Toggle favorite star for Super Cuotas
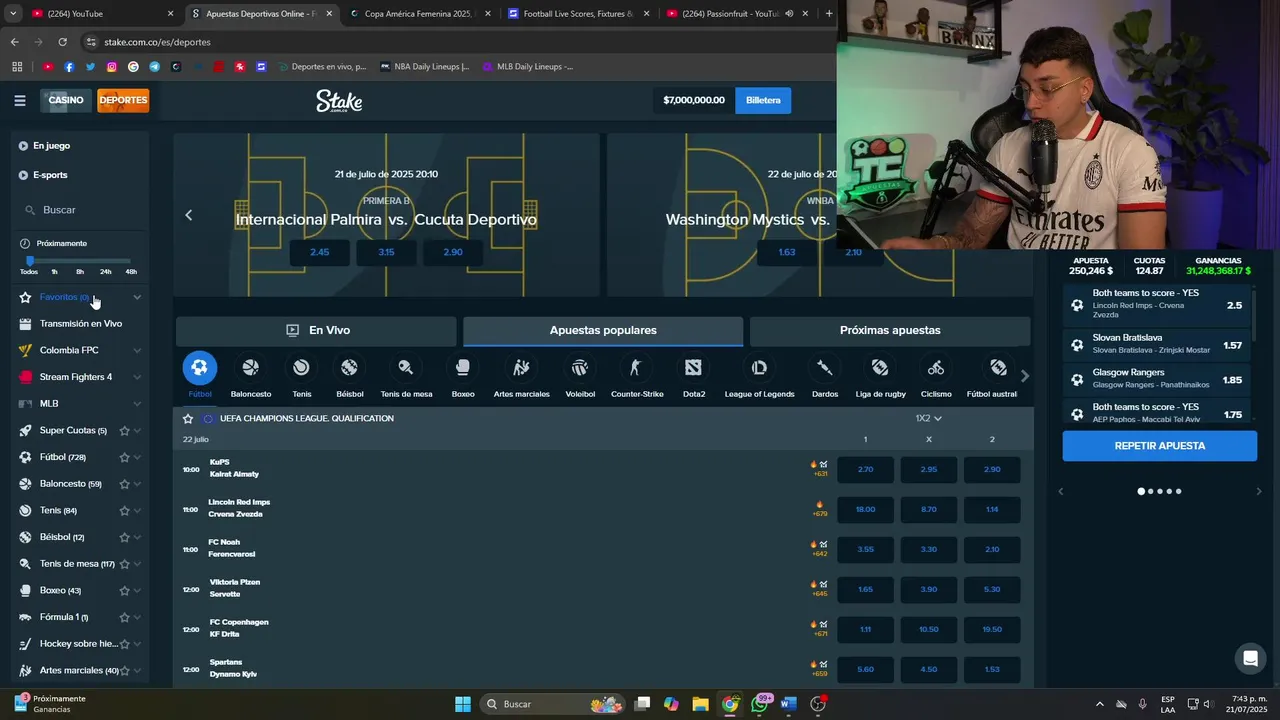 [124, 431]
